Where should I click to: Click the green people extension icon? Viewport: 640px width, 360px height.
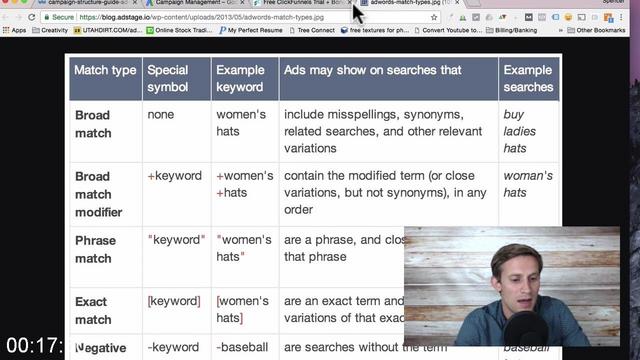pos(462,17)
